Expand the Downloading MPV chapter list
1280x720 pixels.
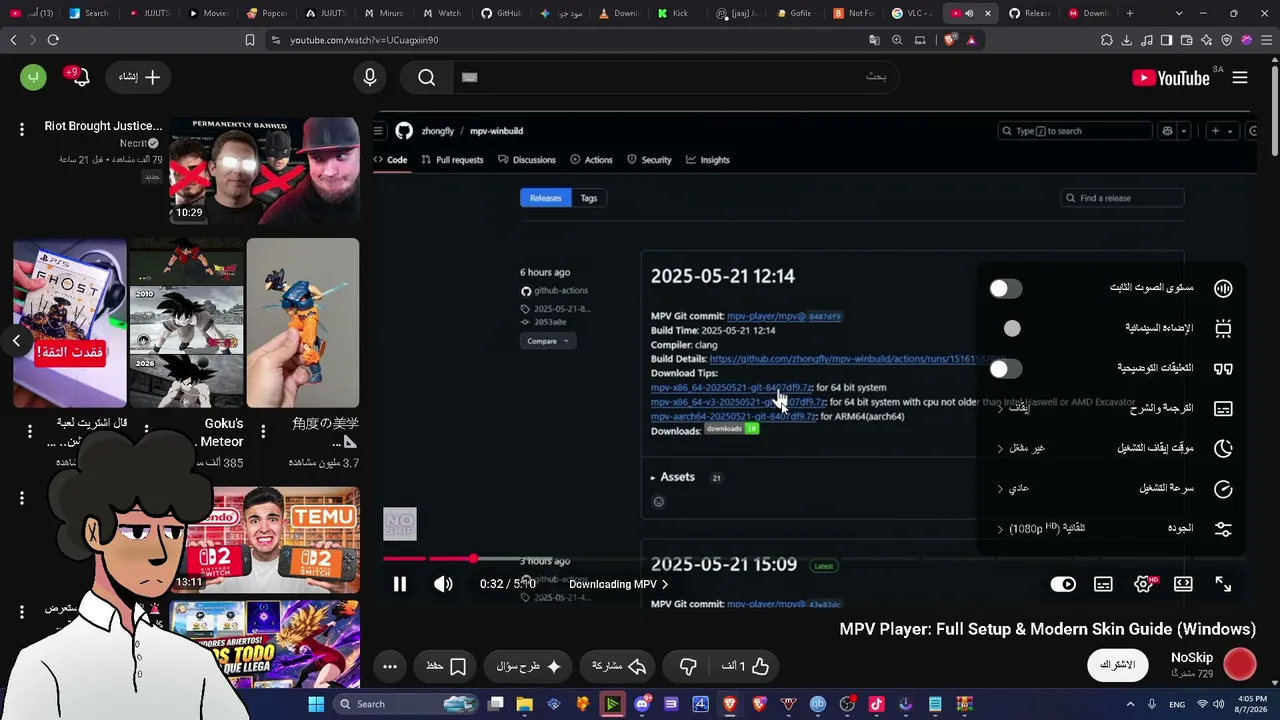pos(618,584)
